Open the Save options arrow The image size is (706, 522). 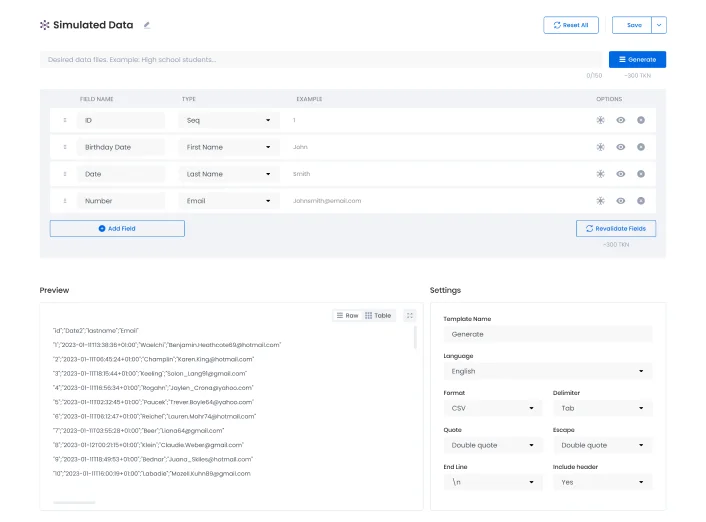pos(659,25)
